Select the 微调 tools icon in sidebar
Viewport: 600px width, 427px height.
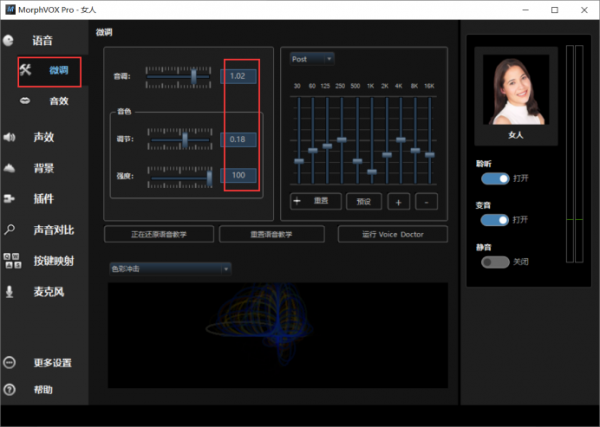click(26, 70)
